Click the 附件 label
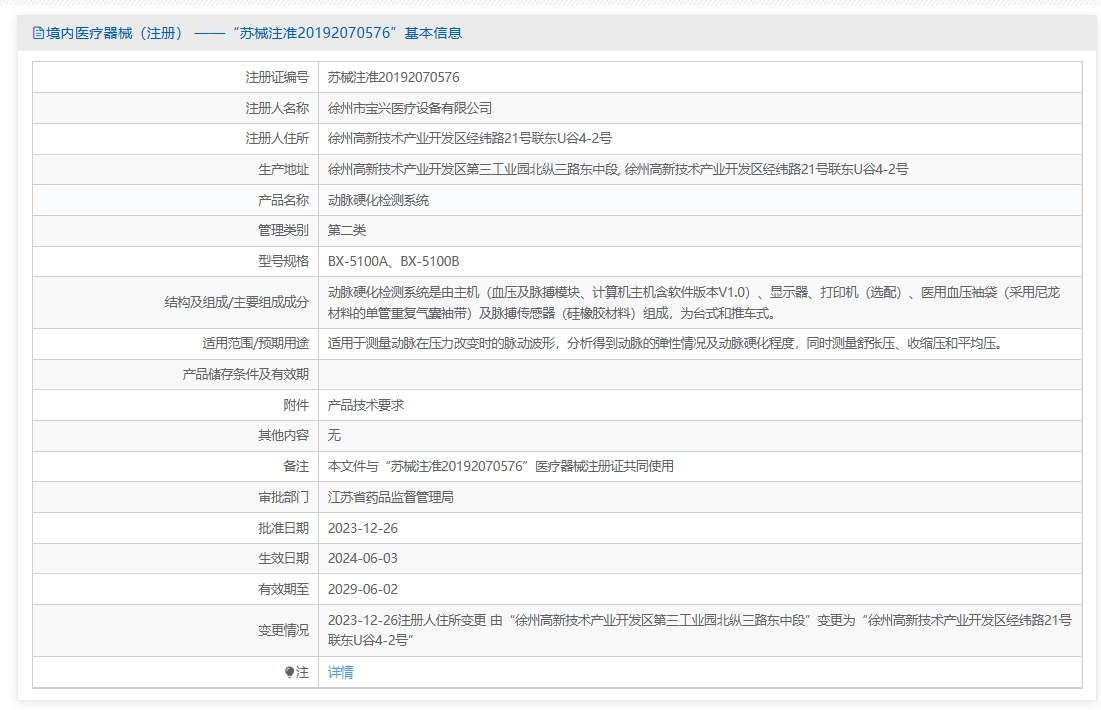The image size is (1101, 710). 296,405
